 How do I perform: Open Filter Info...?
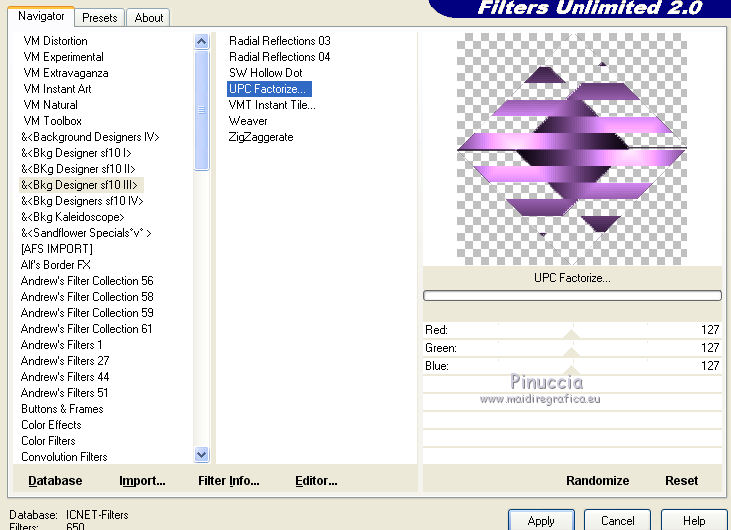[228, 481]
